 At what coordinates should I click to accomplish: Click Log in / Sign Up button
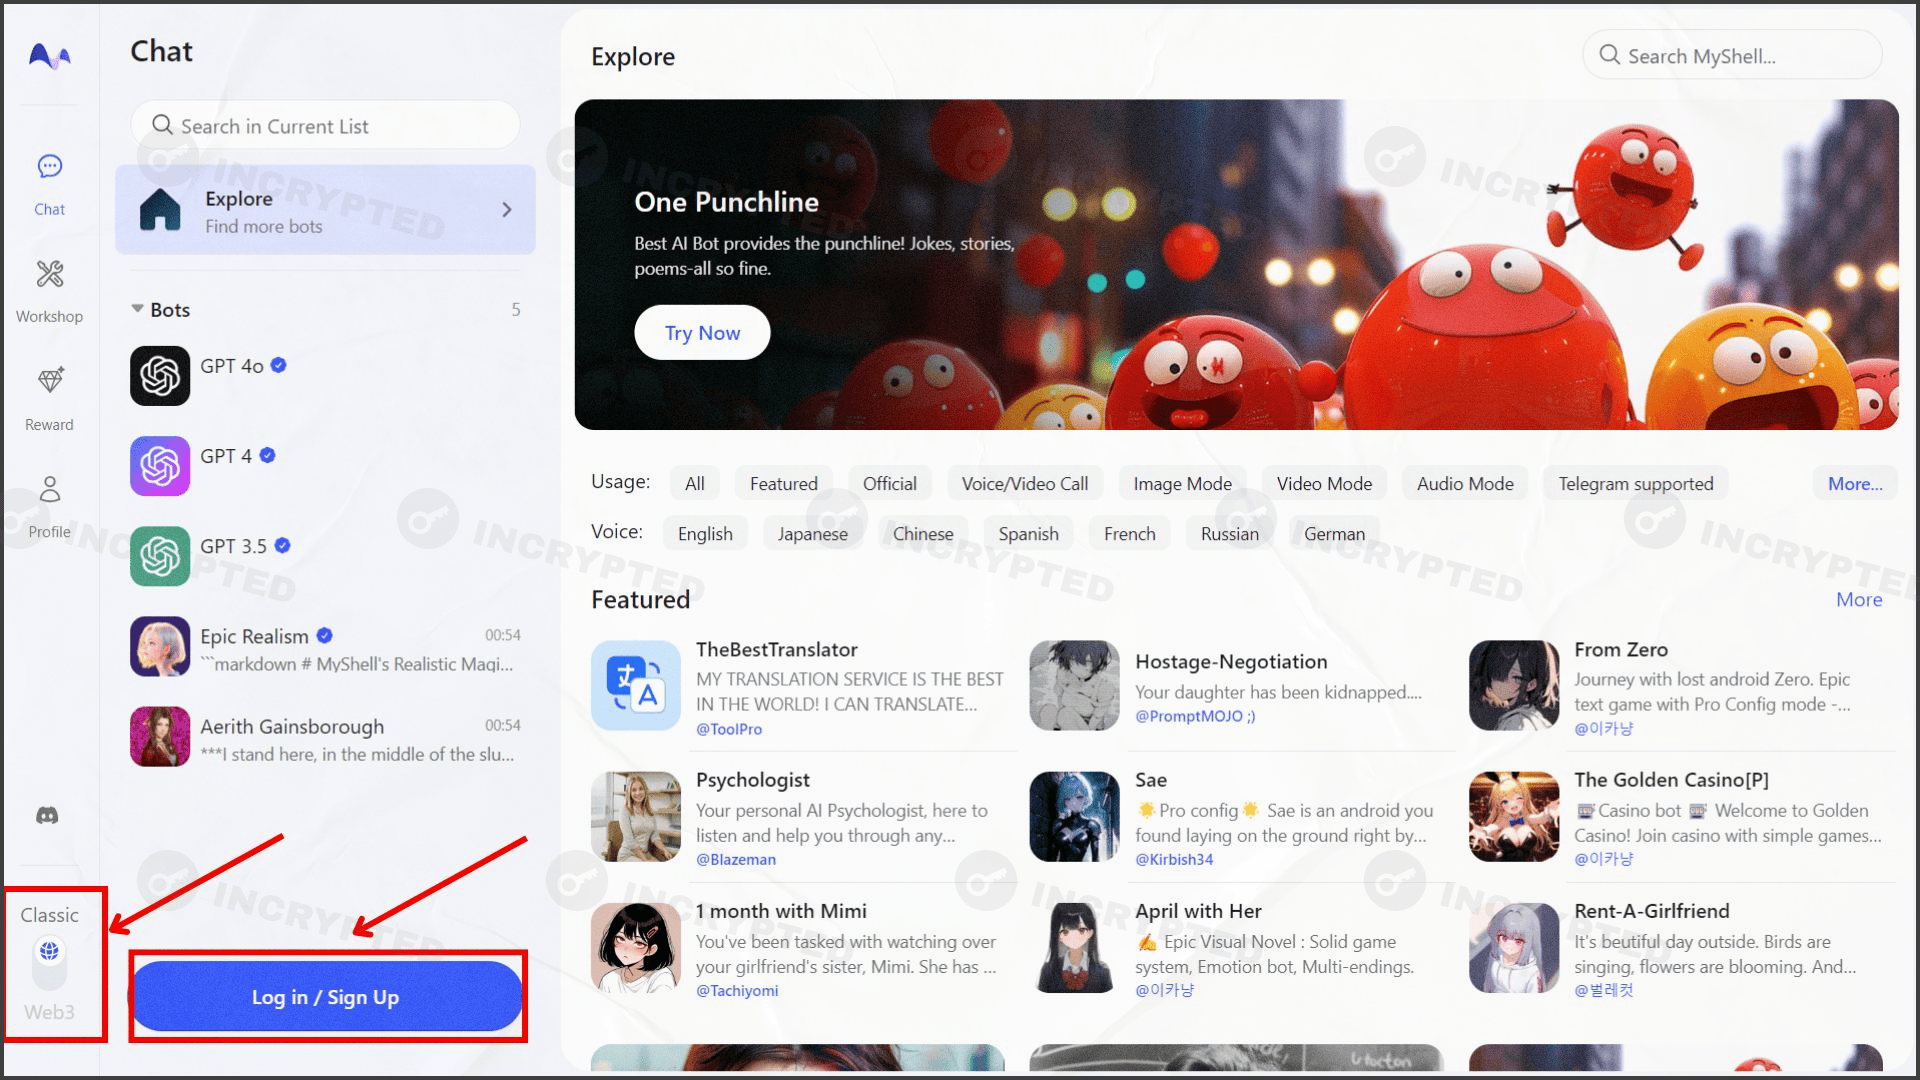click(326, 997)
